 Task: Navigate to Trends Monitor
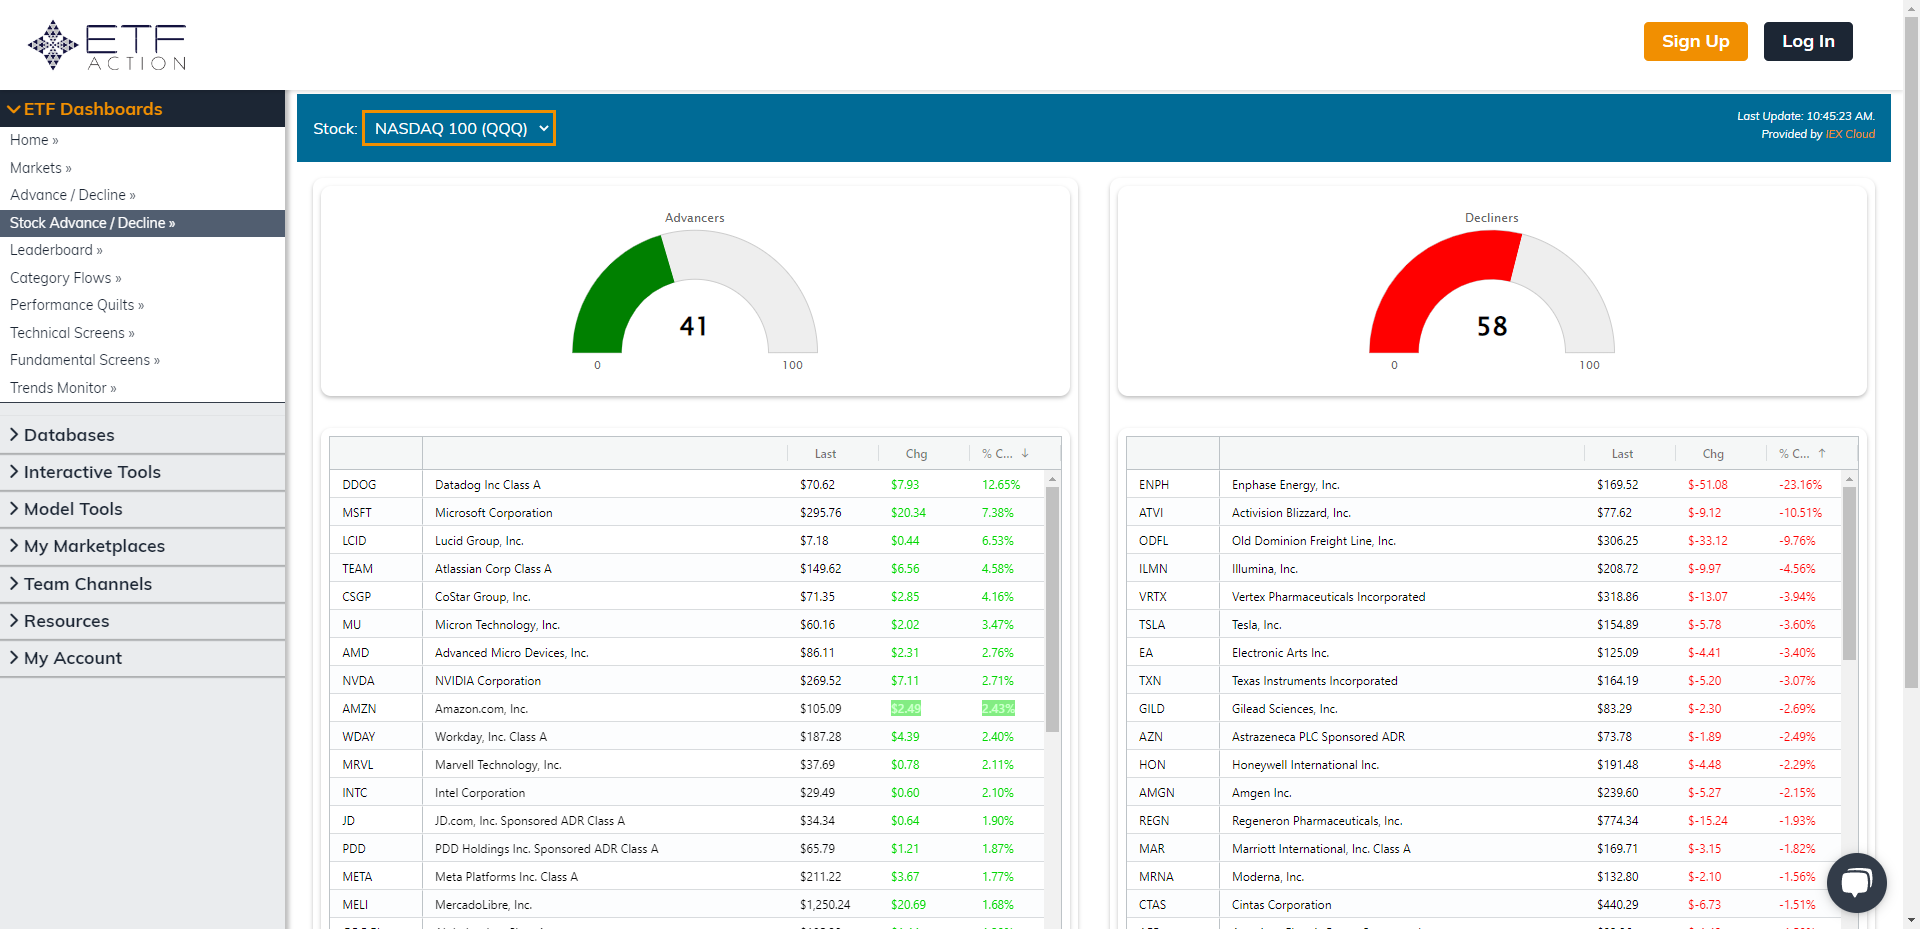point(62,387)
